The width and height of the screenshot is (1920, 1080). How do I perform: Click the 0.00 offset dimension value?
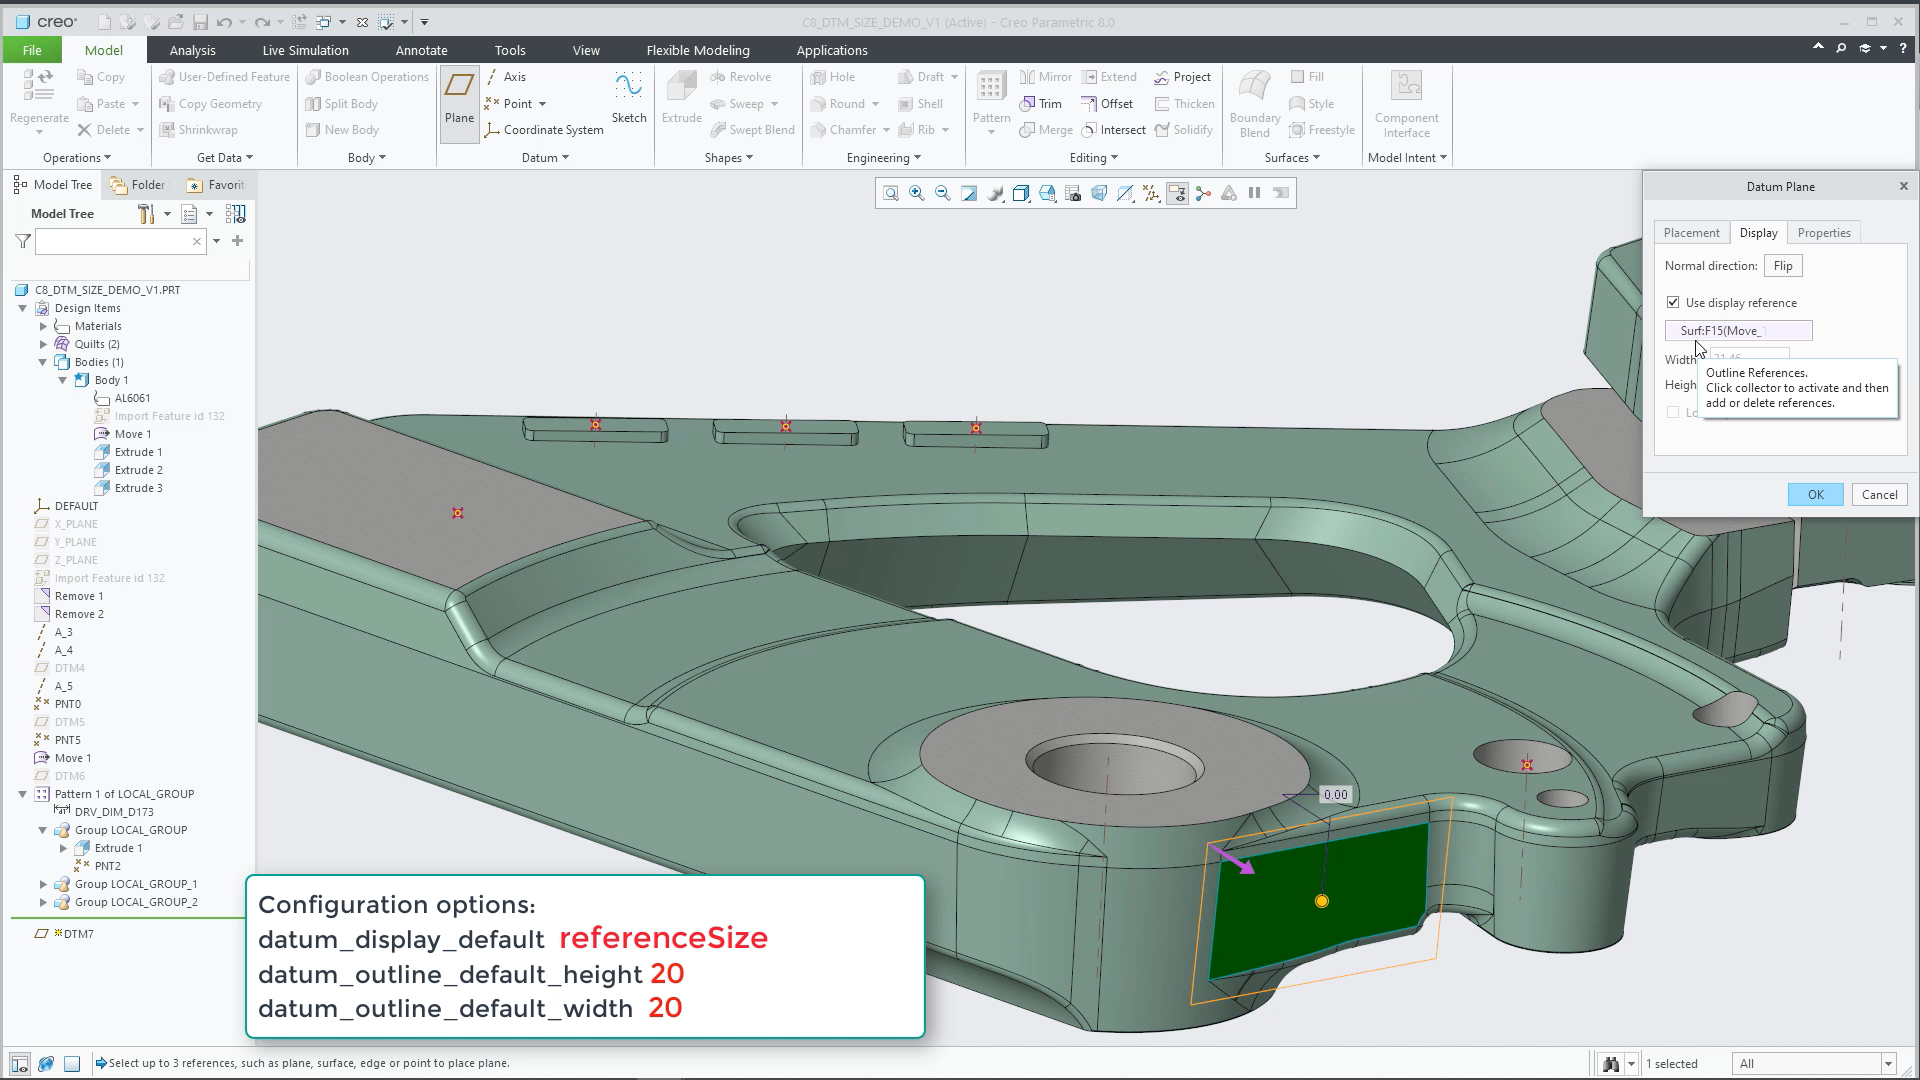[1335, 795]
